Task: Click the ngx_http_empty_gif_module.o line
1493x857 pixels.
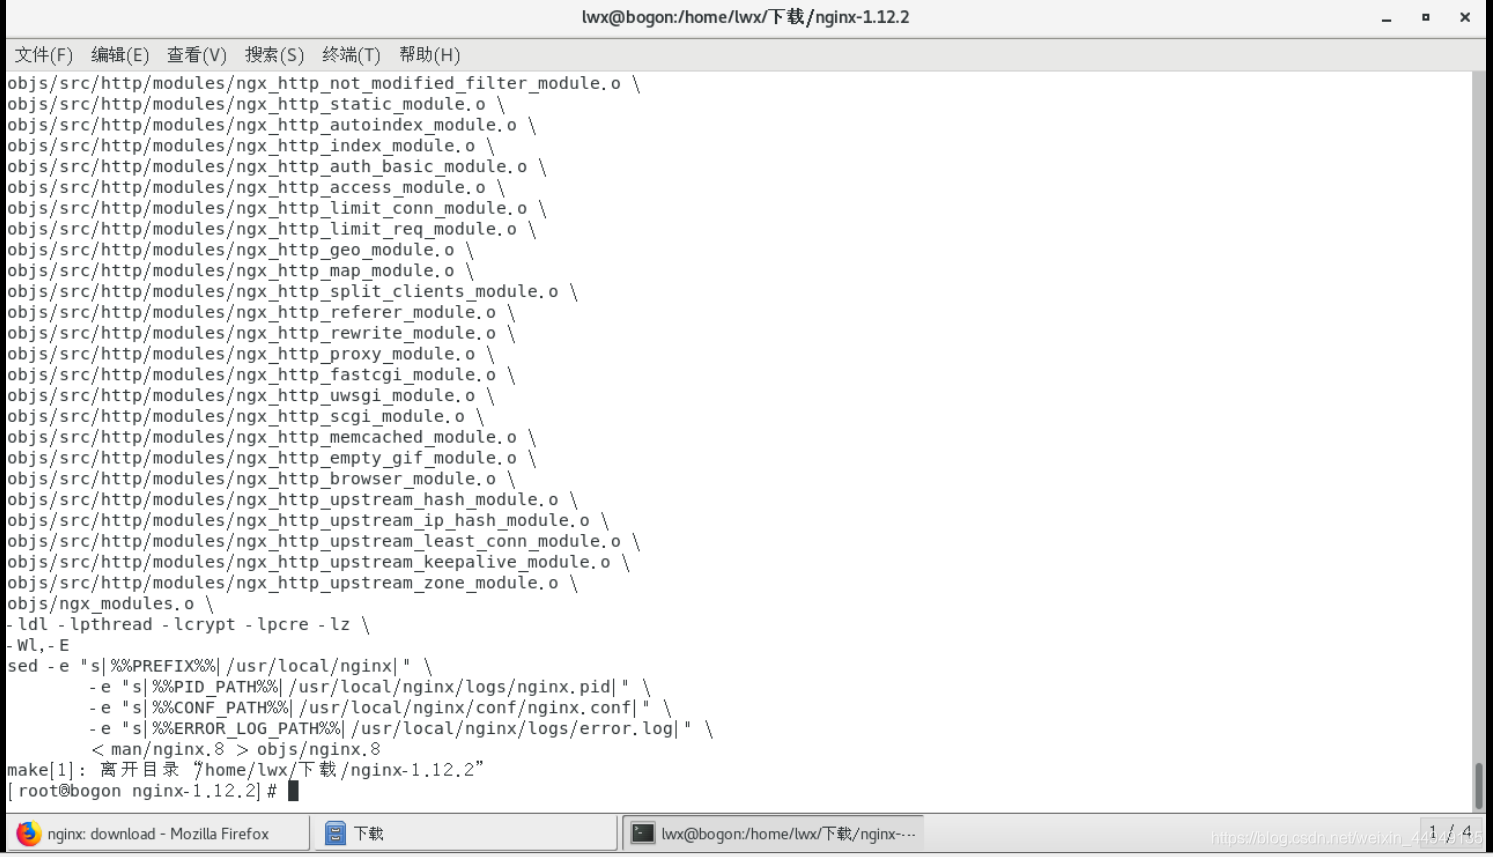Action: point(272,458)
